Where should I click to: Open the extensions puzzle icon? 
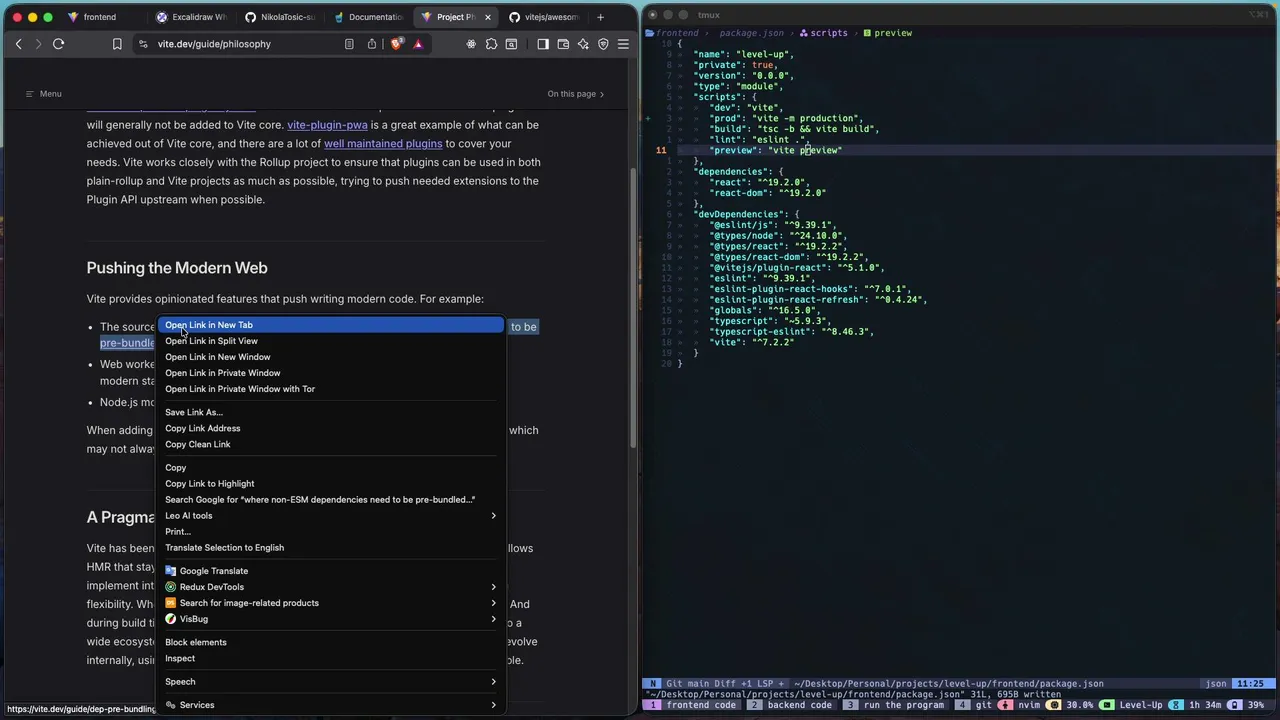point(491,44)
